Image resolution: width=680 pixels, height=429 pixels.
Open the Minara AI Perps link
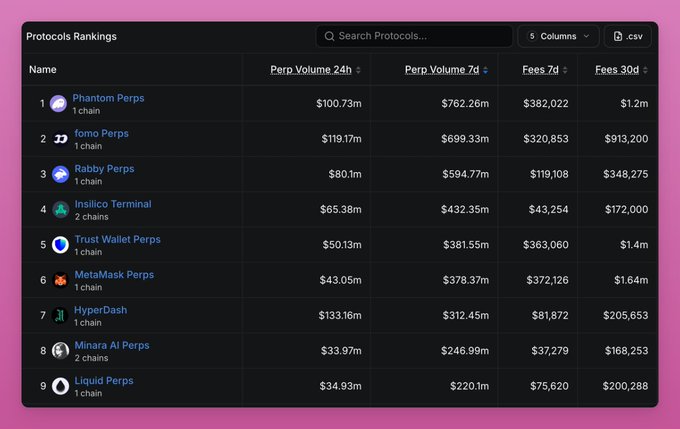click(x=112, y=345)
